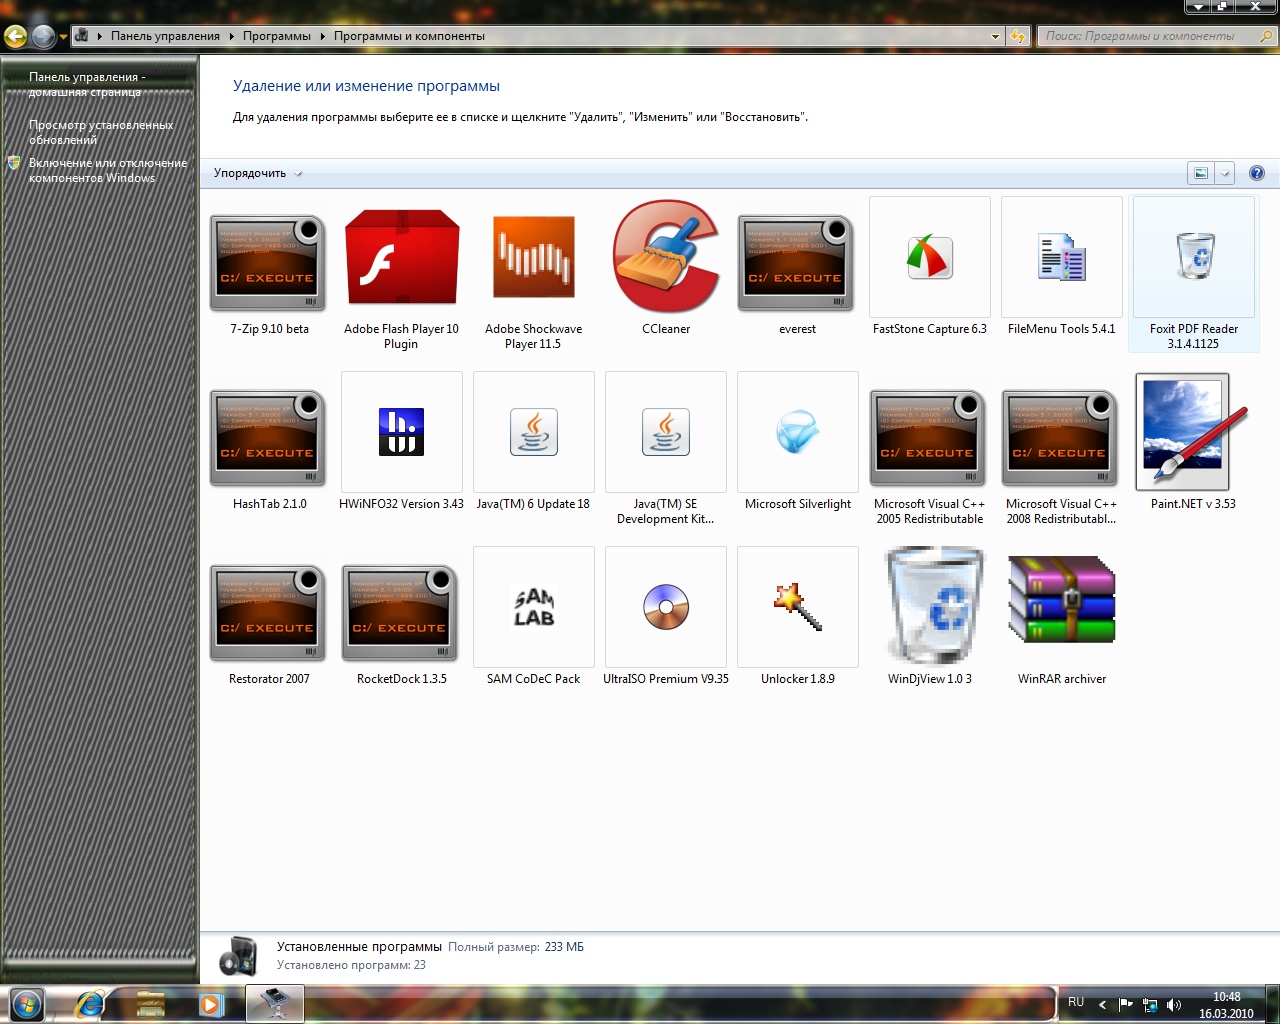Open the help question mark button

tap(1257, 173)
